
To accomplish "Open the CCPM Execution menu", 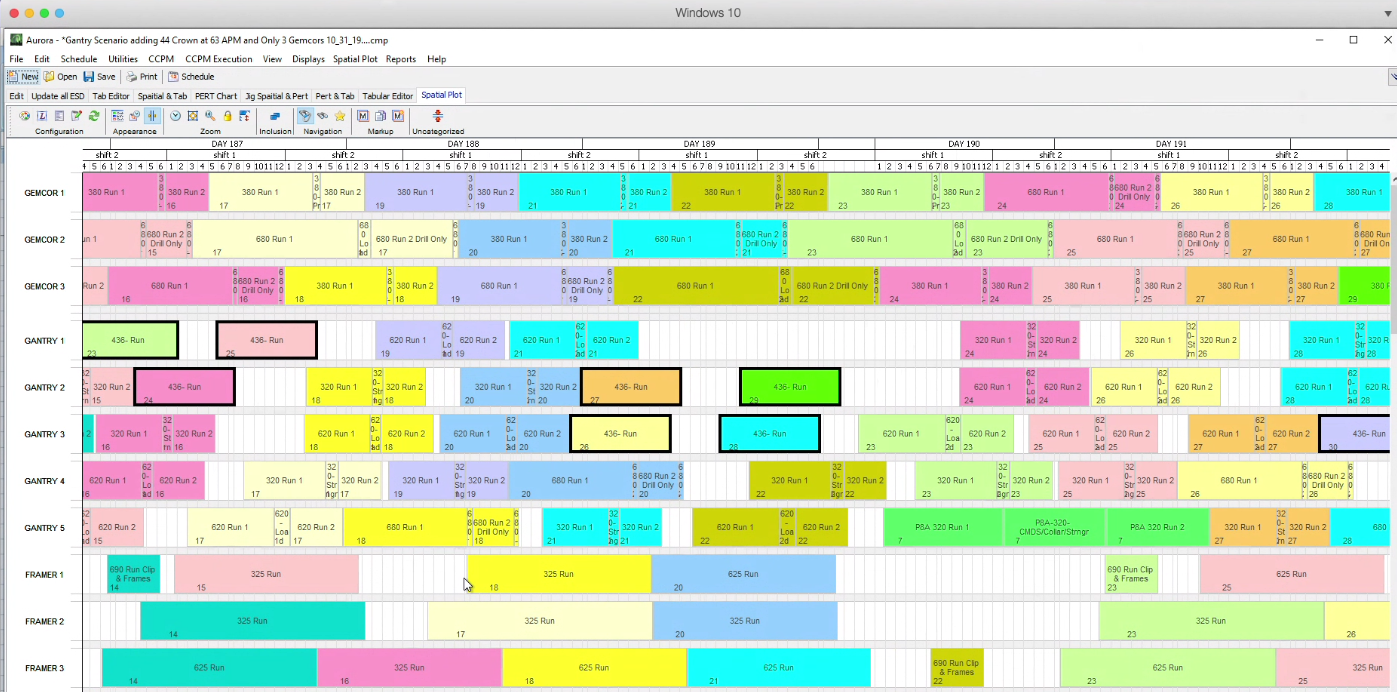I will click(219, 59).
